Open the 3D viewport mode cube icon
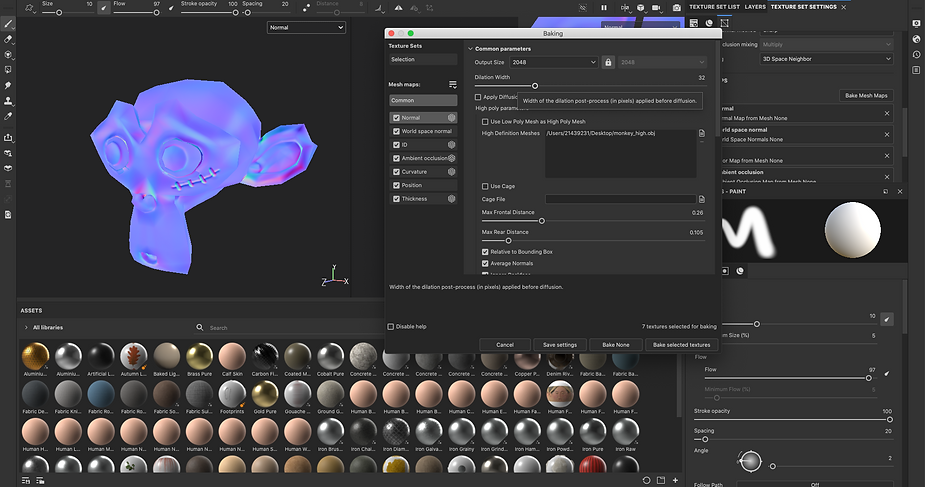The image size is (925, 487). pos(641,8)
